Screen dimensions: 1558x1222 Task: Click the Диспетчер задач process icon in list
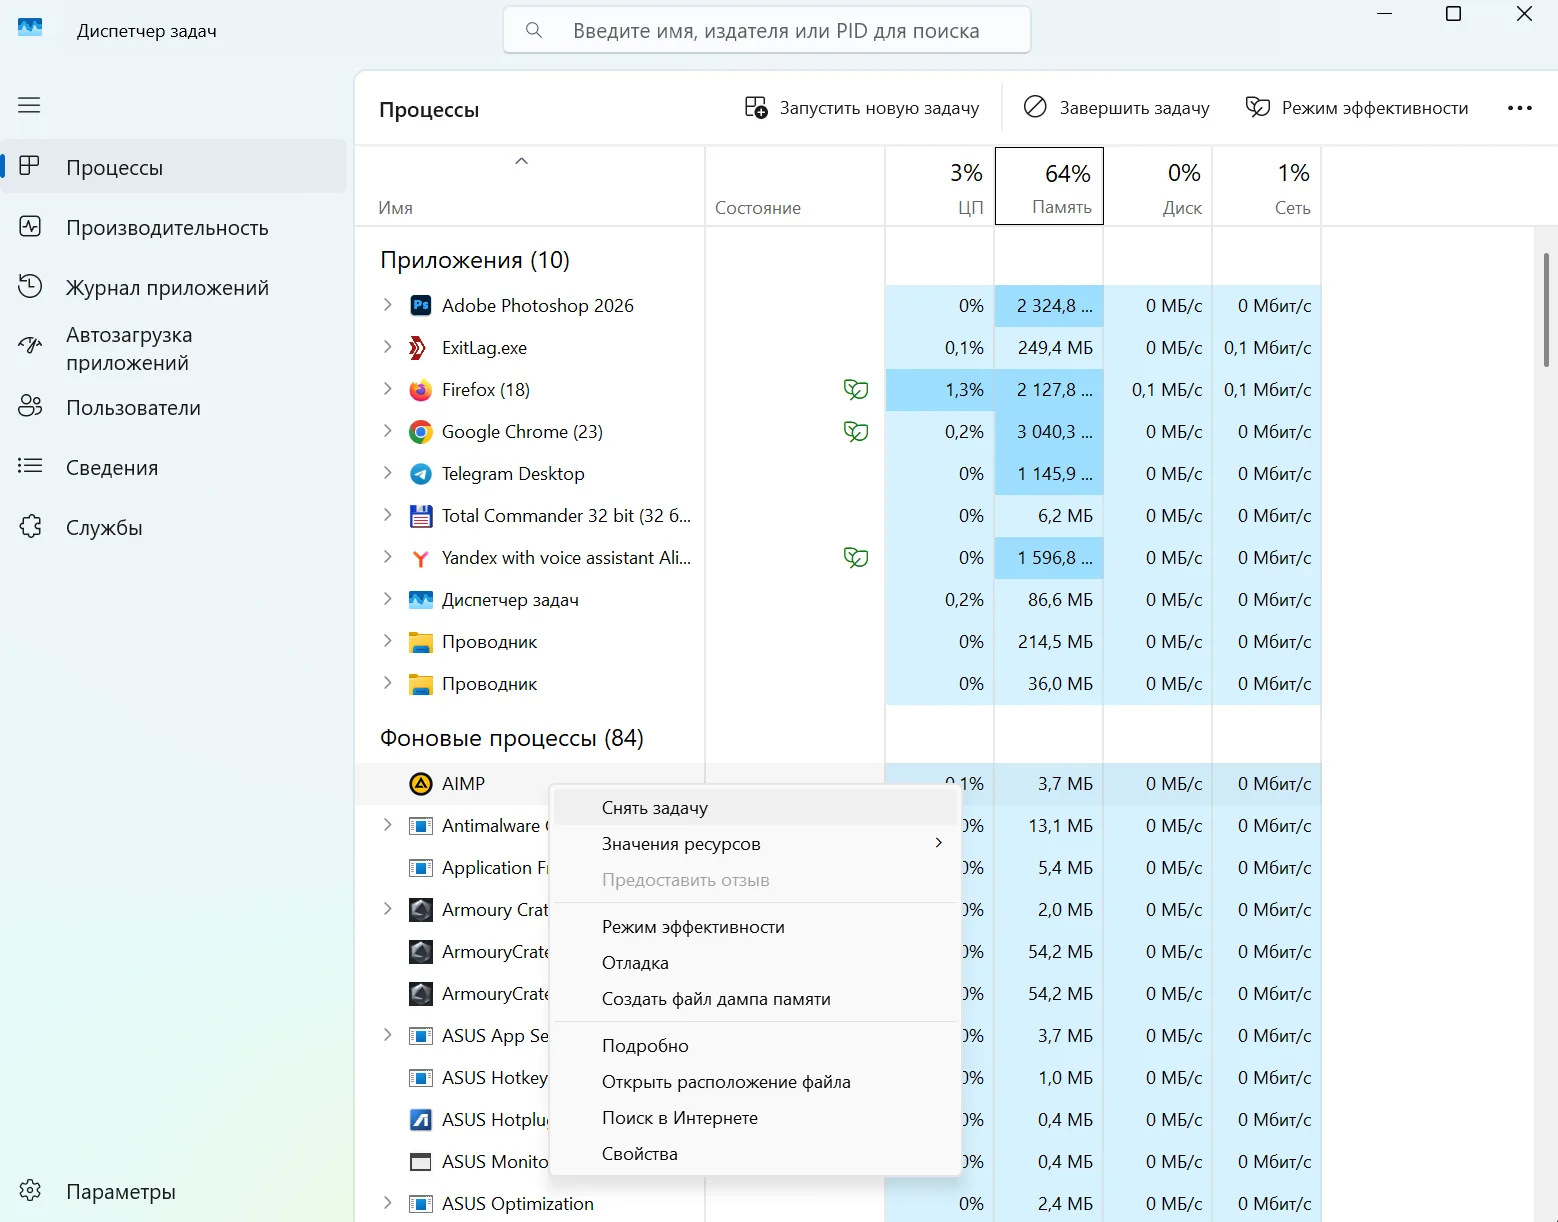[421, 600]
